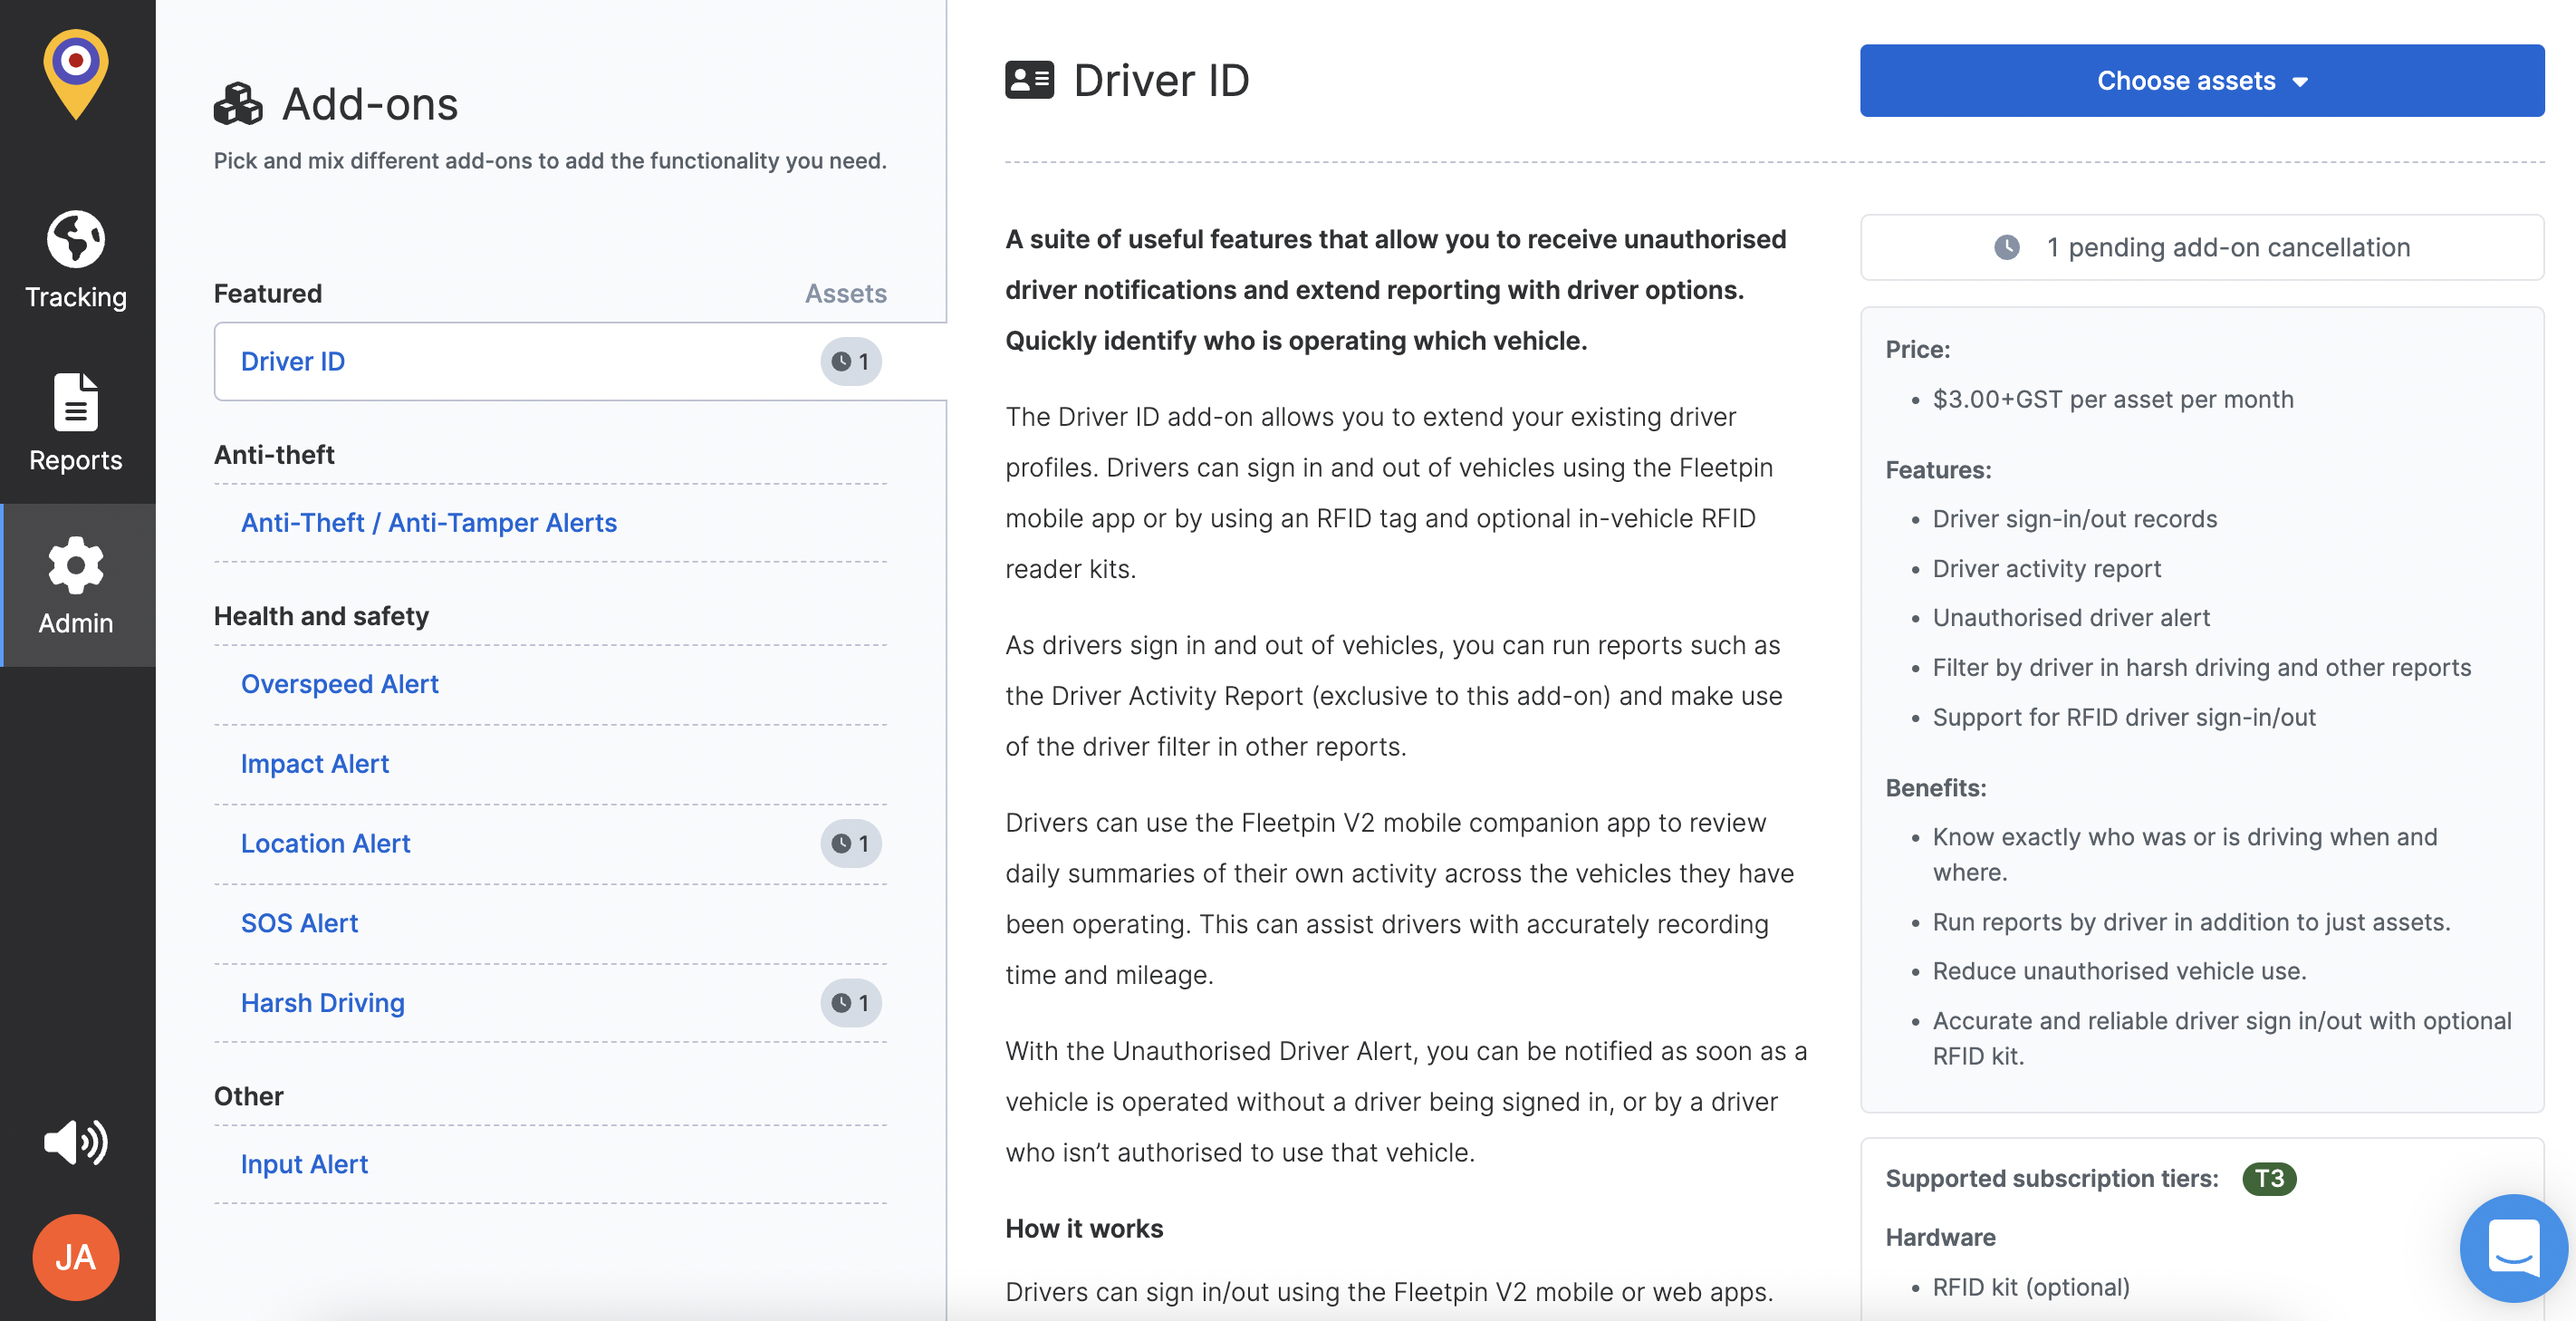Click the Admin label in sidebar
Viewport: 2576px width, 1321px height.
[76, 623]
